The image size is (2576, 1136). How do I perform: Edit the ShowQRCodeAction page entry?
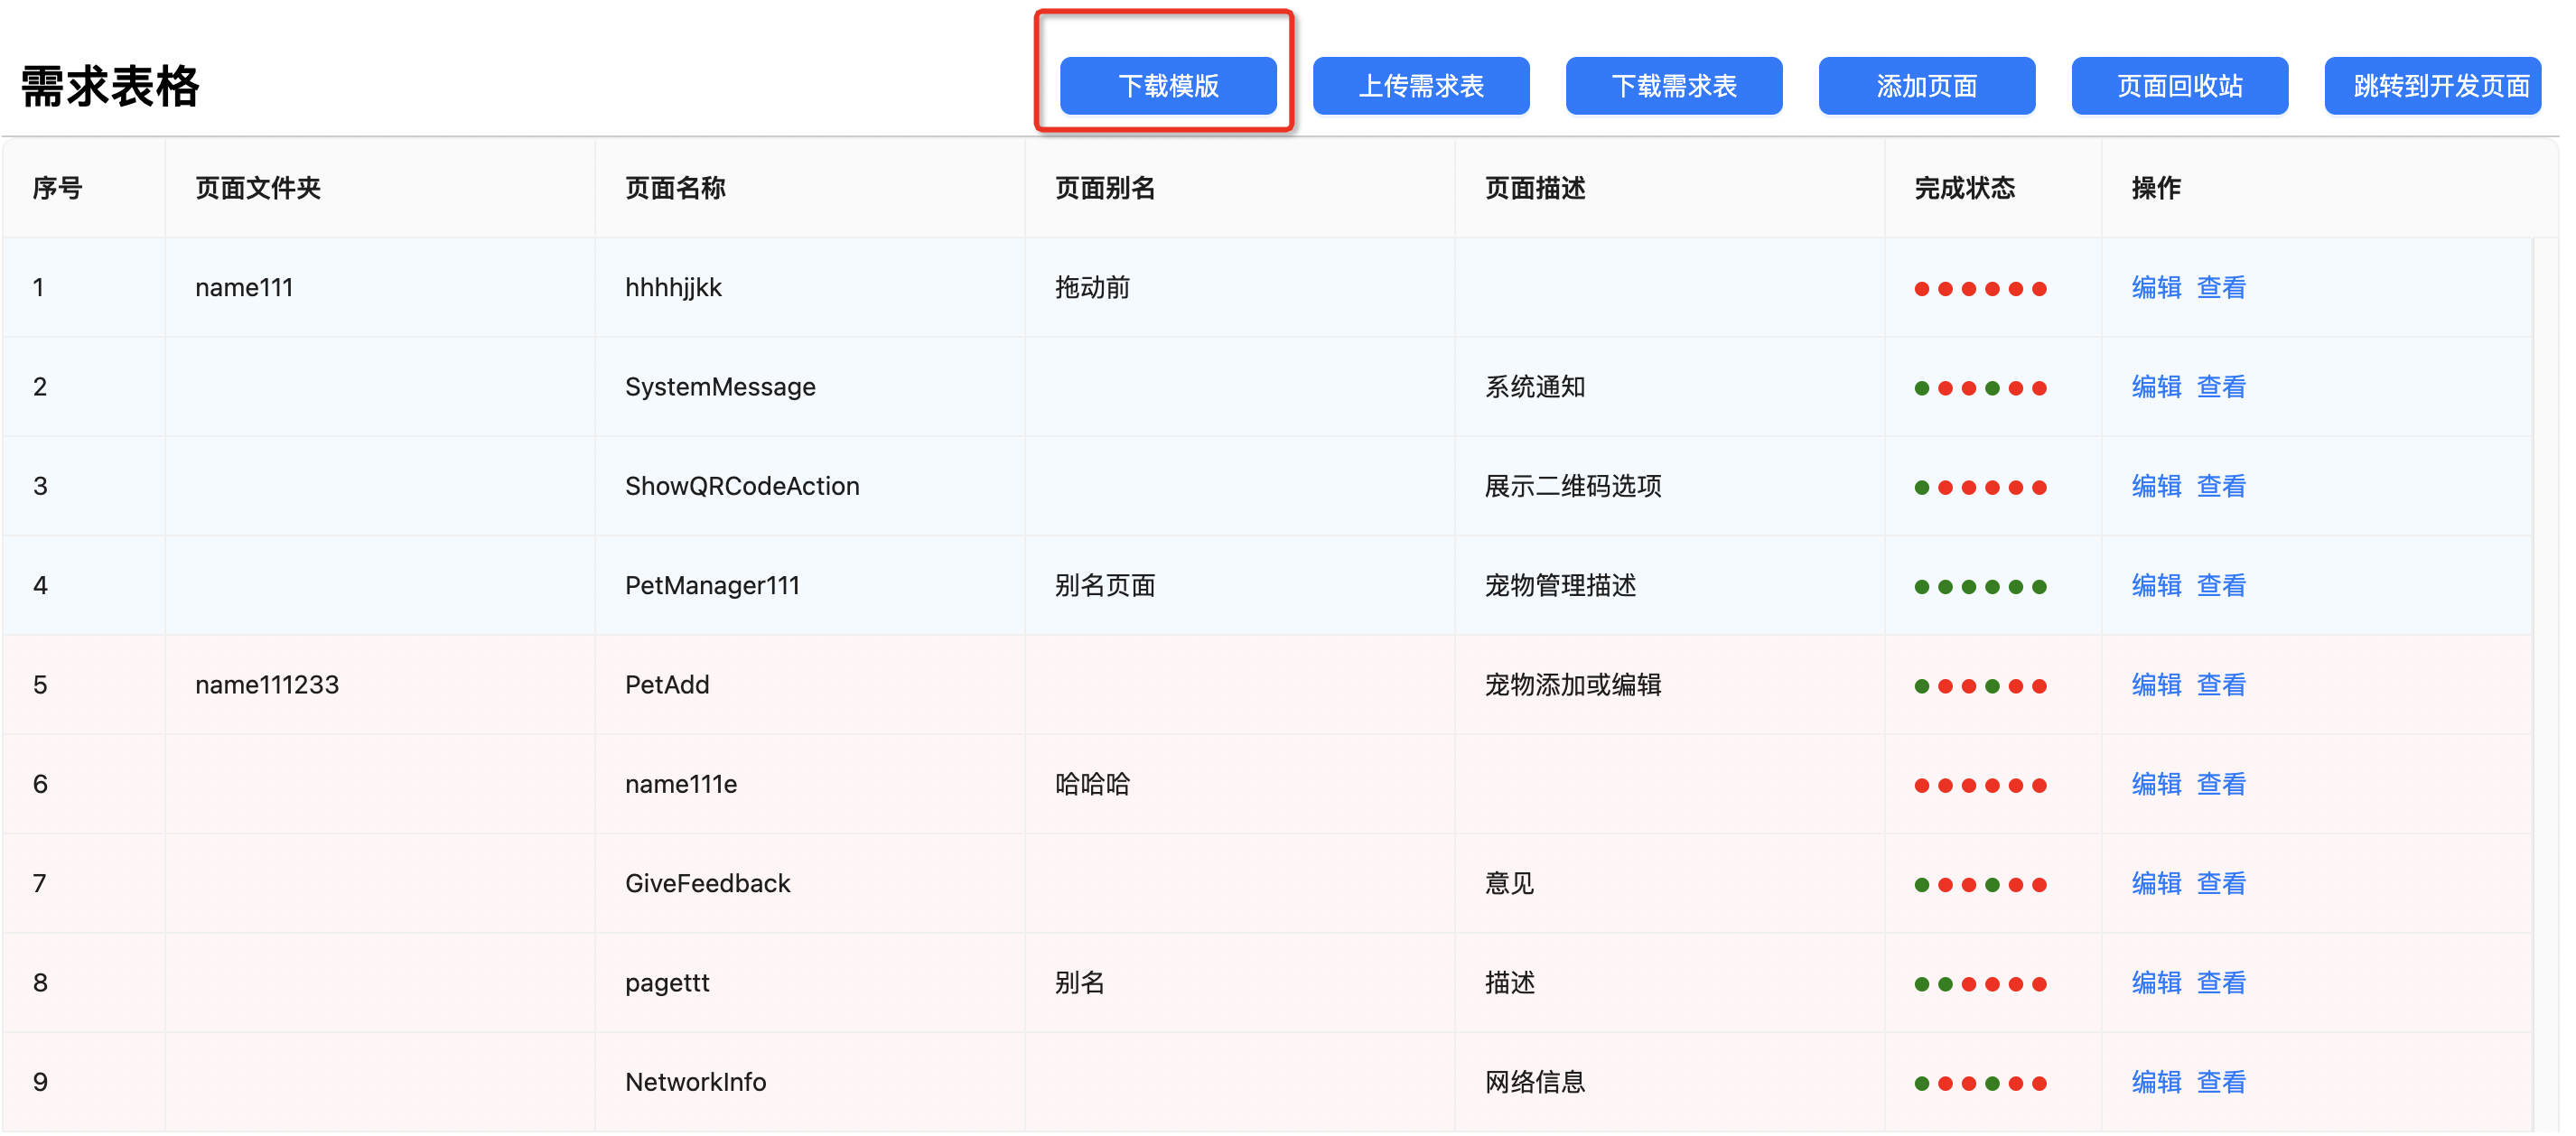coord(2155,486)
